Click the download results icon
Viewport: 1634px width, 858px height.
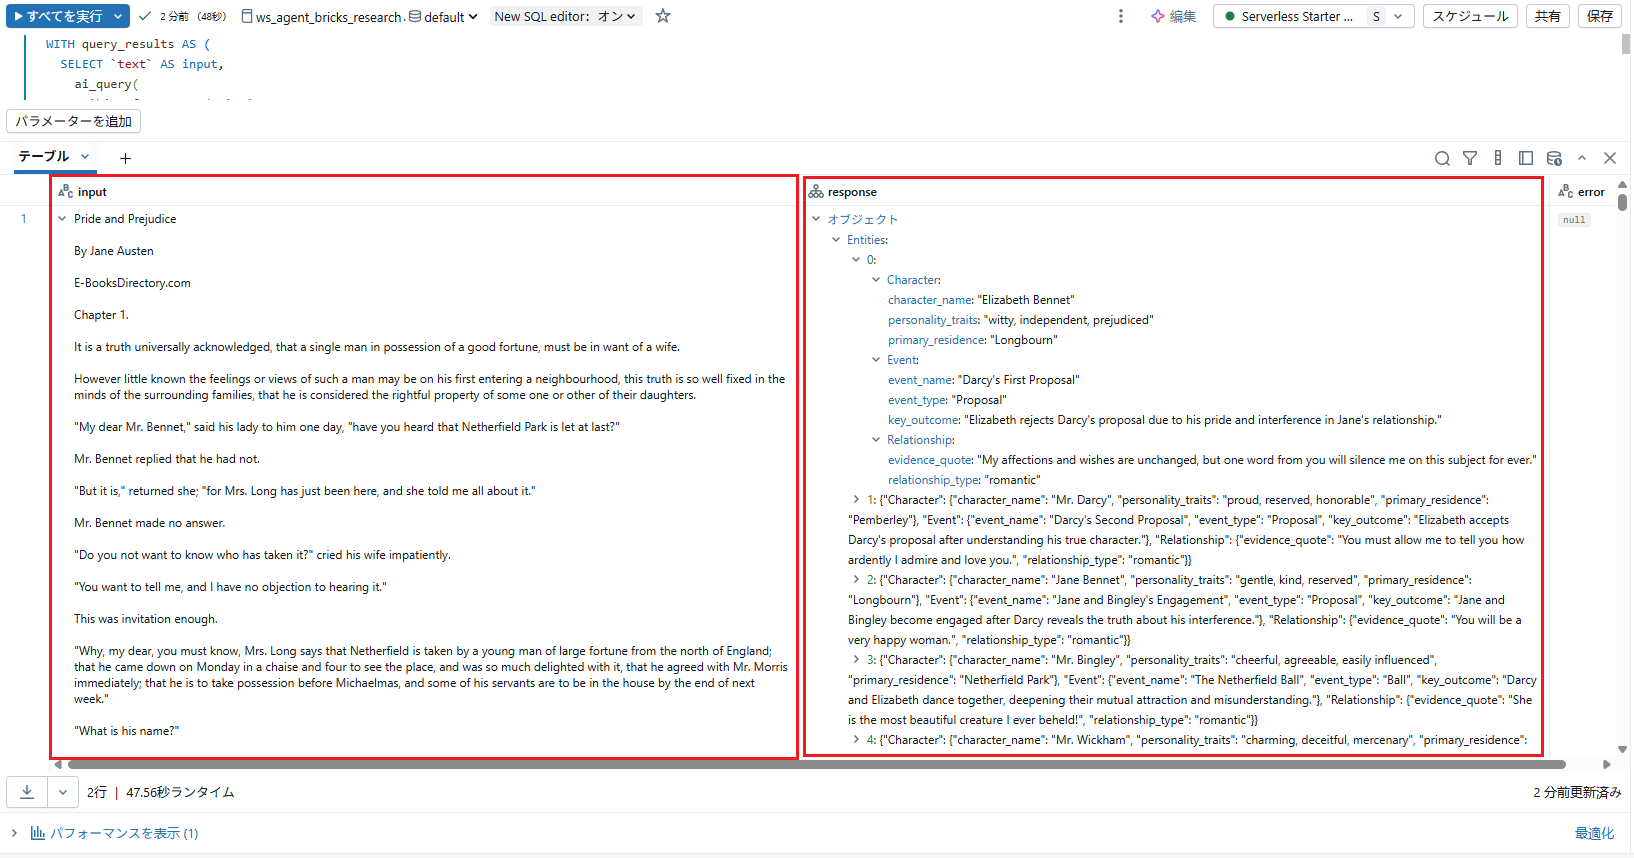pos(27,792)
